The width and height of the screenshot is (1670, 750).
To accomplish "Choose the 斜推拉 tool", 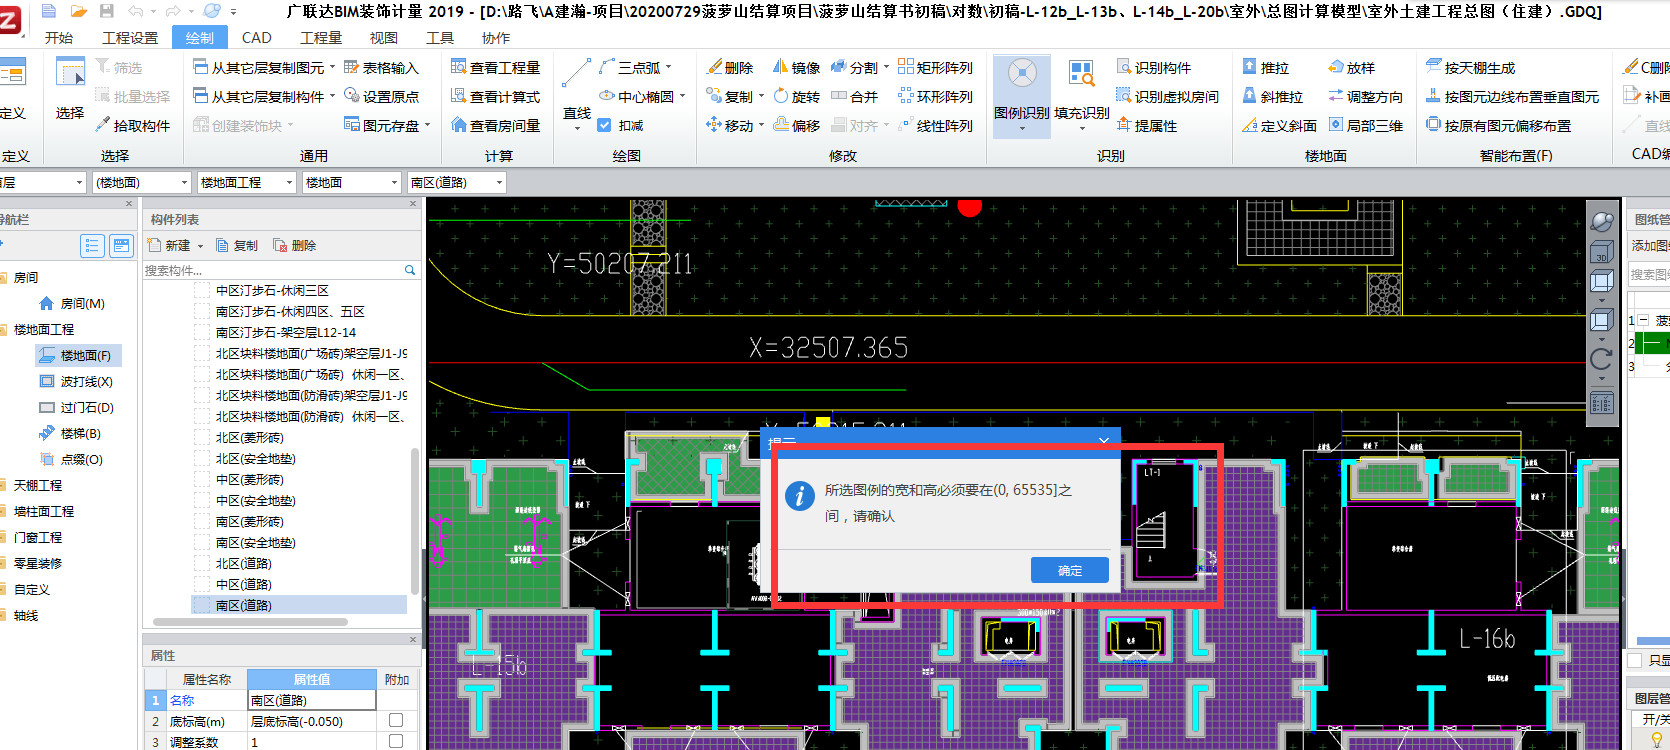I will 1272,96.
